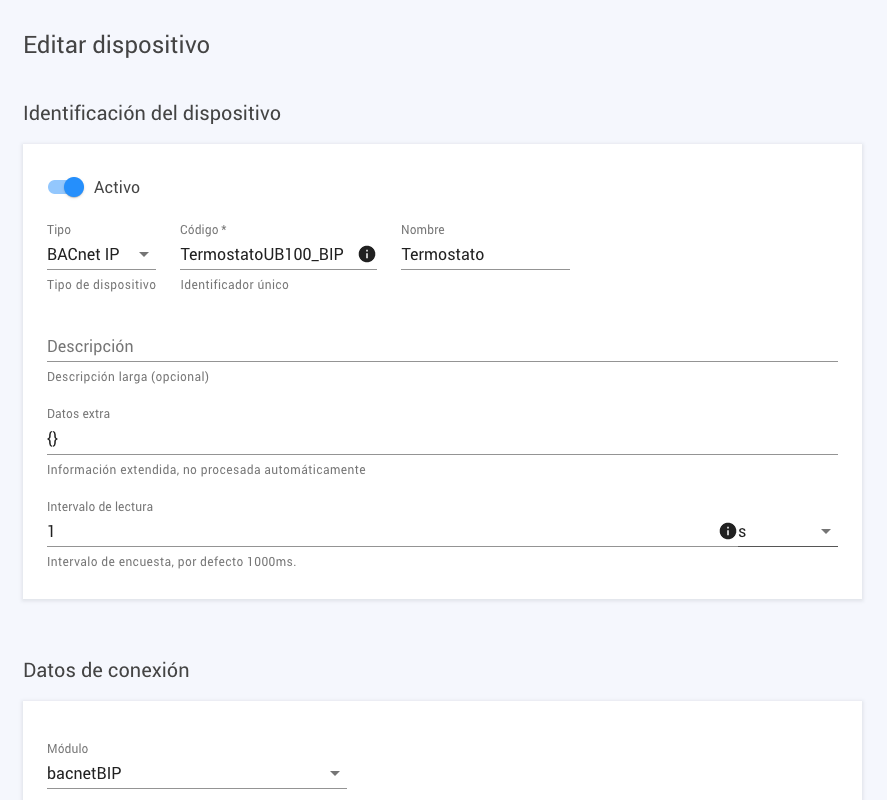Image resolution: width=887 pixels, height=800 pixels.
Task: Click the Editar dispositivo page title
Action: (x=117, y=45)
